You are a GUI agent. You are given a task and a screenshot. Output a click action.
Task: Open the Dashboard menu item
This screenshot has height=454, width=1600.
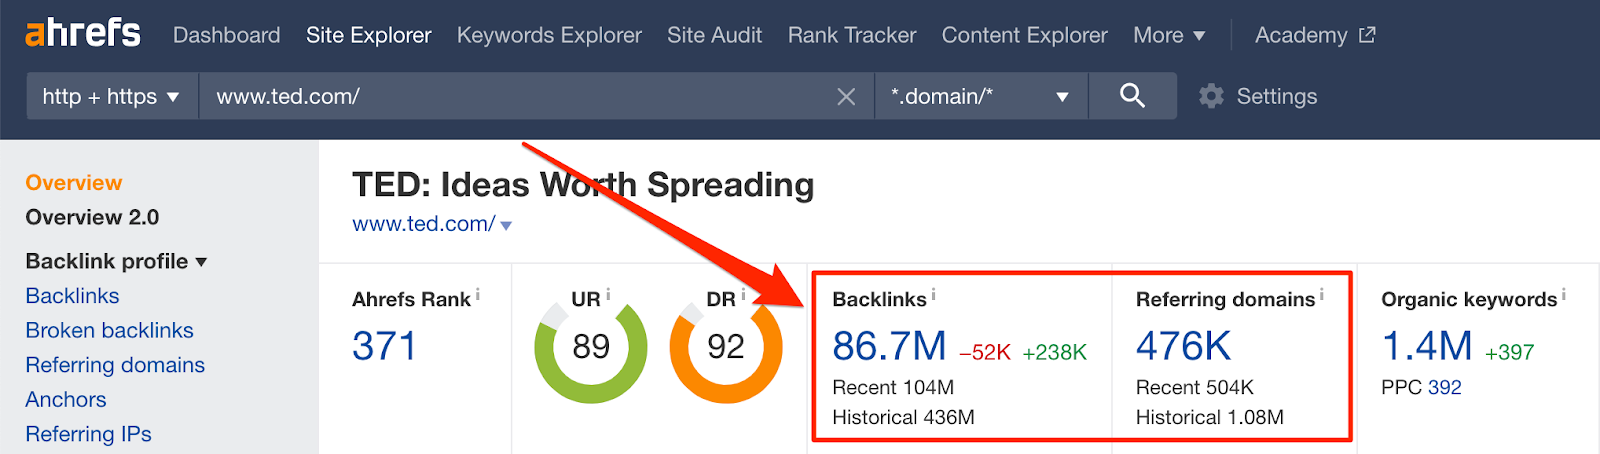226,35
